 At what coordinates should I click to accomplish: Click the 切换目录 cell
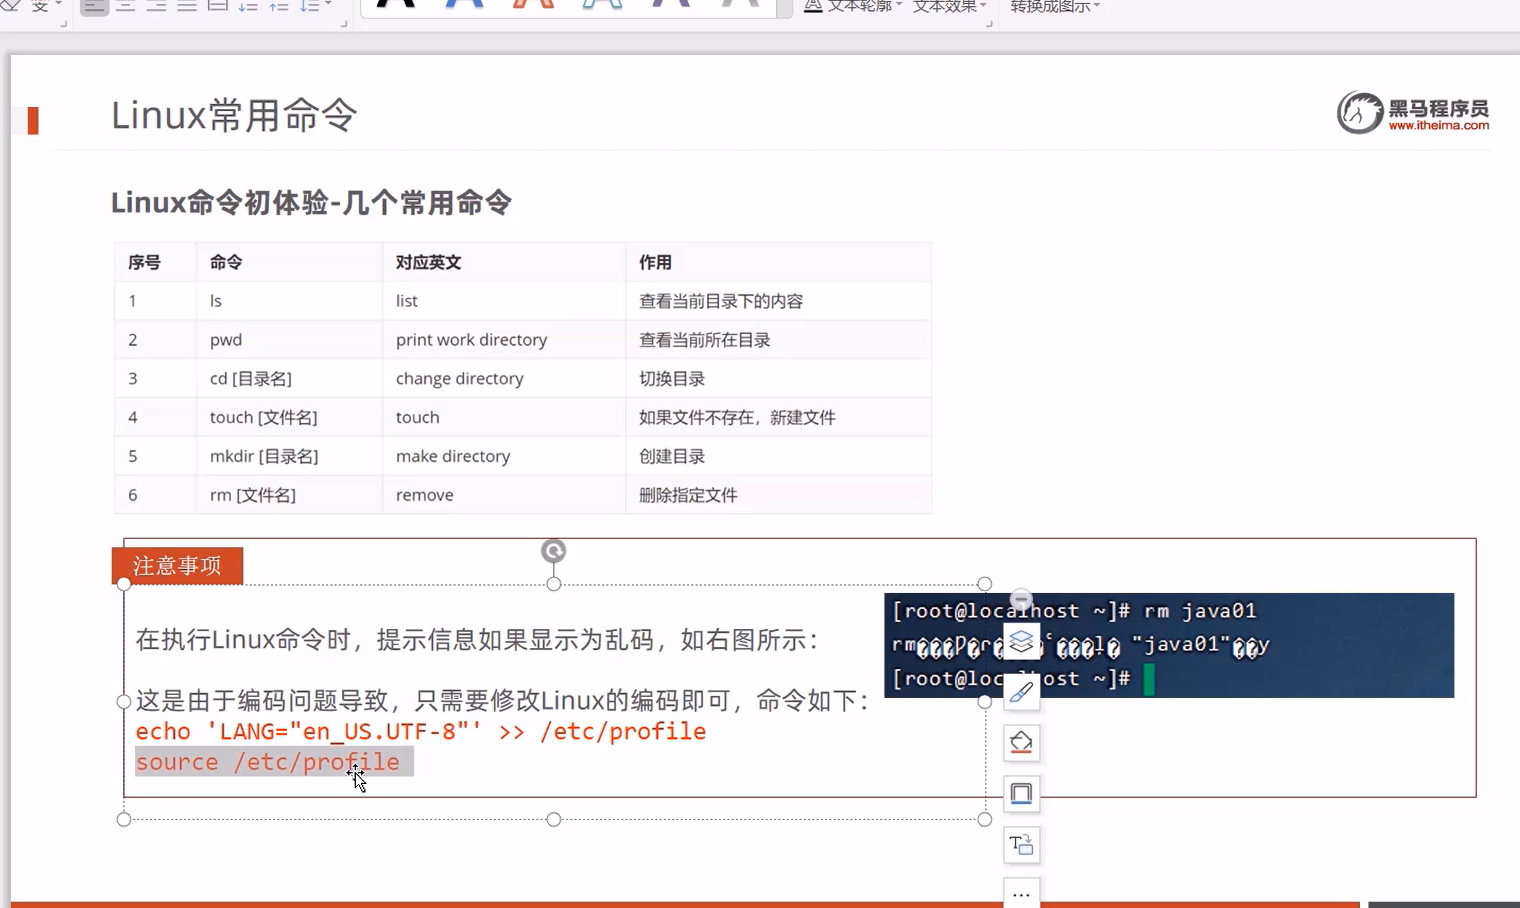tap(778, 379)
